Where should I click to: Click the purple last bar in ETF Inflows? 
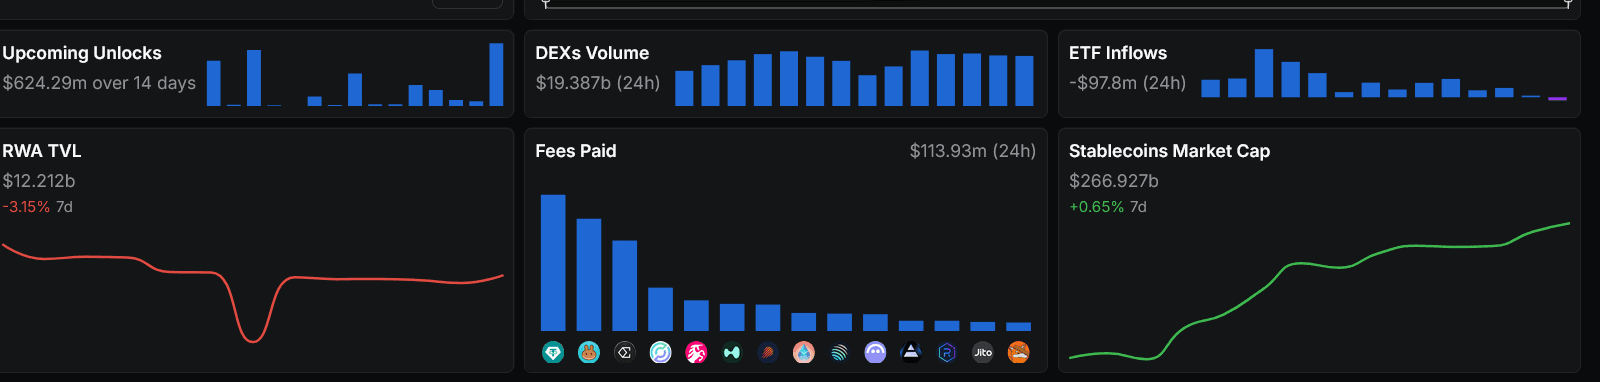pos(1557,98)
